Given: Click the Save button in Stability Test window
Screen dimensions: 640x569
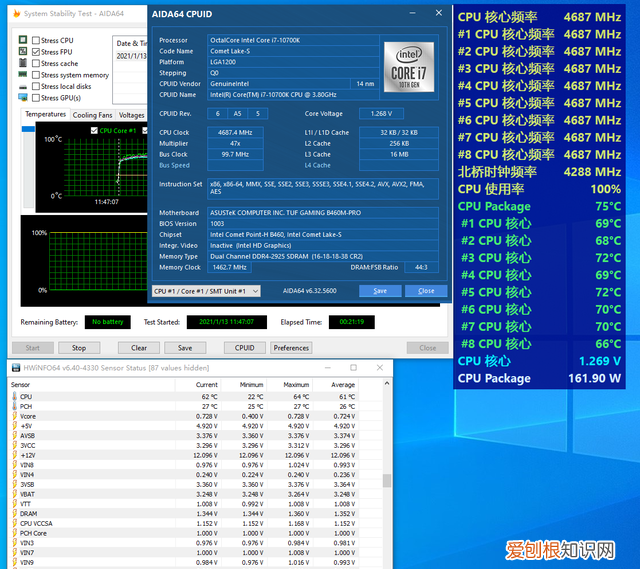Looking at the screenshot, I should 185,348.
